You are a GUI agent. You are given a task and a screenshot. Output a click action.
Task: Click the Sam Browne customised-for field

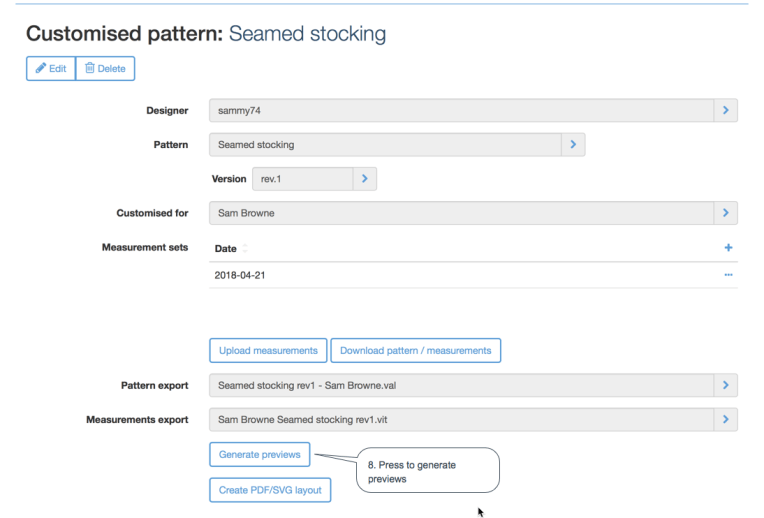pos(460,213)
